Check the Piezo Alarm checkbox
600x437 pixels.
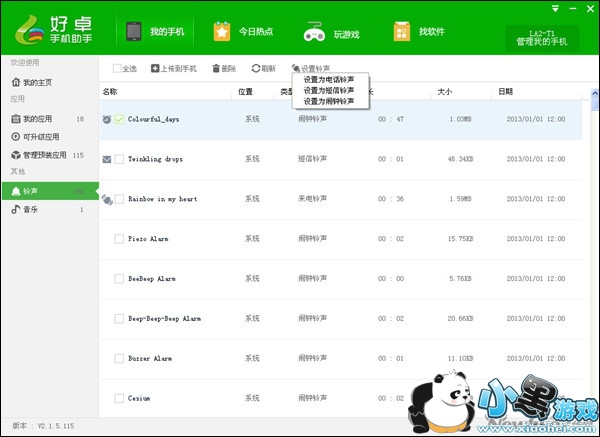click(119, 239)
